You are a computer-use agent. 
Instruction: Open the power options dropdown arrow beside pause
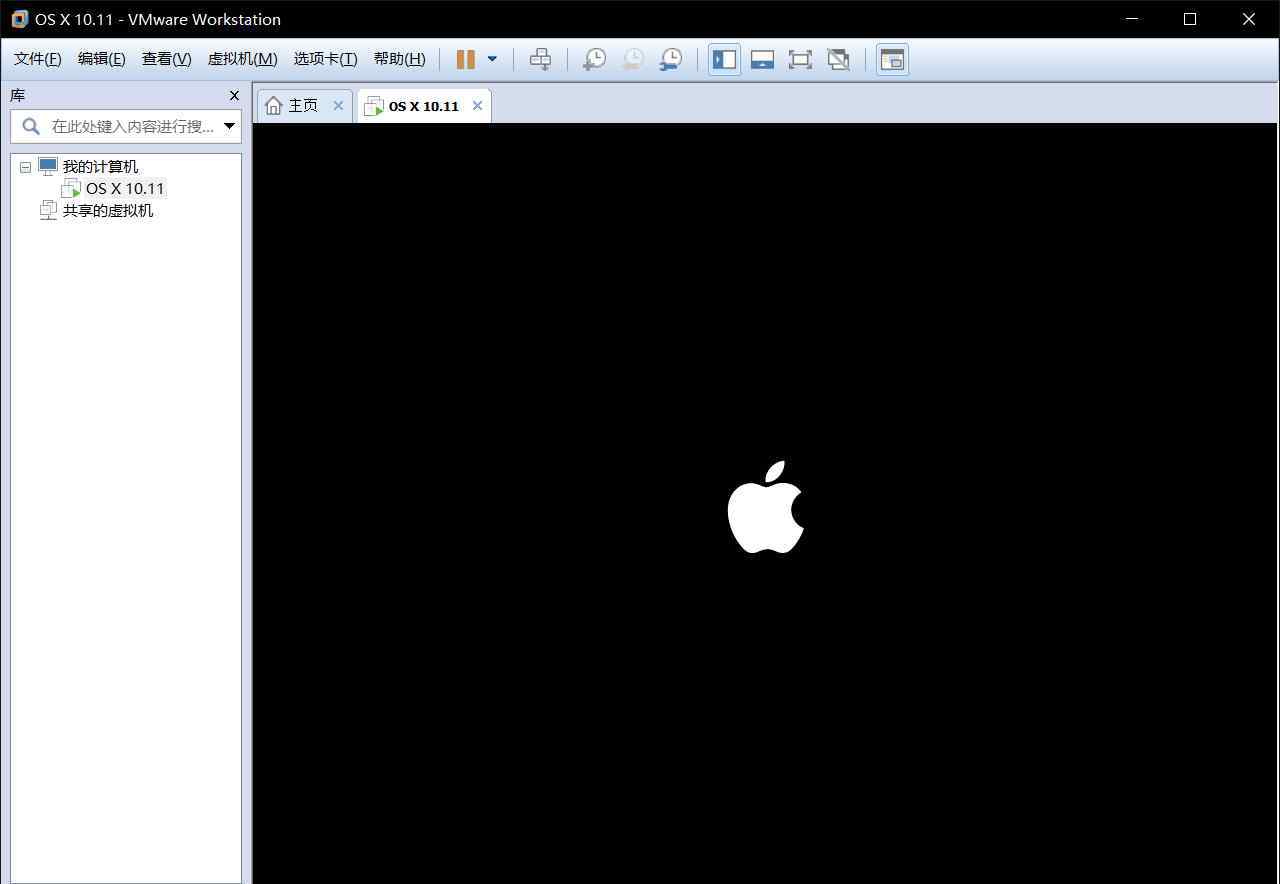coord(492,59)
